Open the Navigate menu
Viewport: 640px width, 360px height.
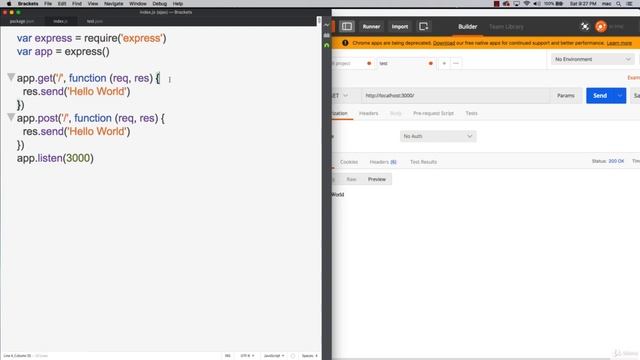[113, 4]
